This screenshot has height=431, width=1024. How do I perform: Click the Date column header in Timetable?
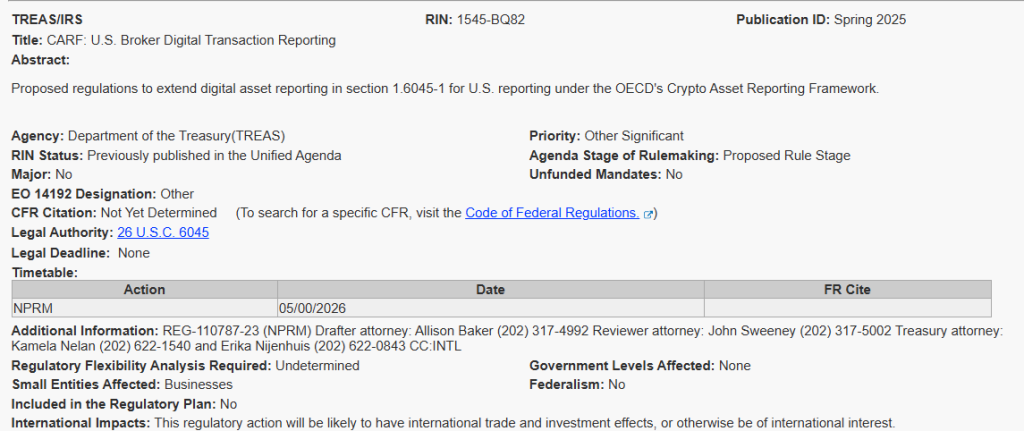point(490,290)
